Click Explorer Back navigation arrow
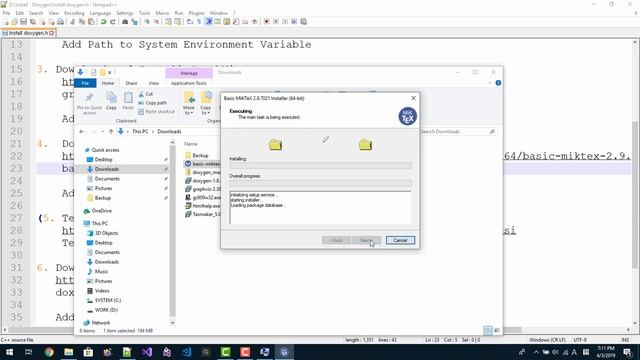The height and width of the screenshot is (360, 640). point(82,131)
